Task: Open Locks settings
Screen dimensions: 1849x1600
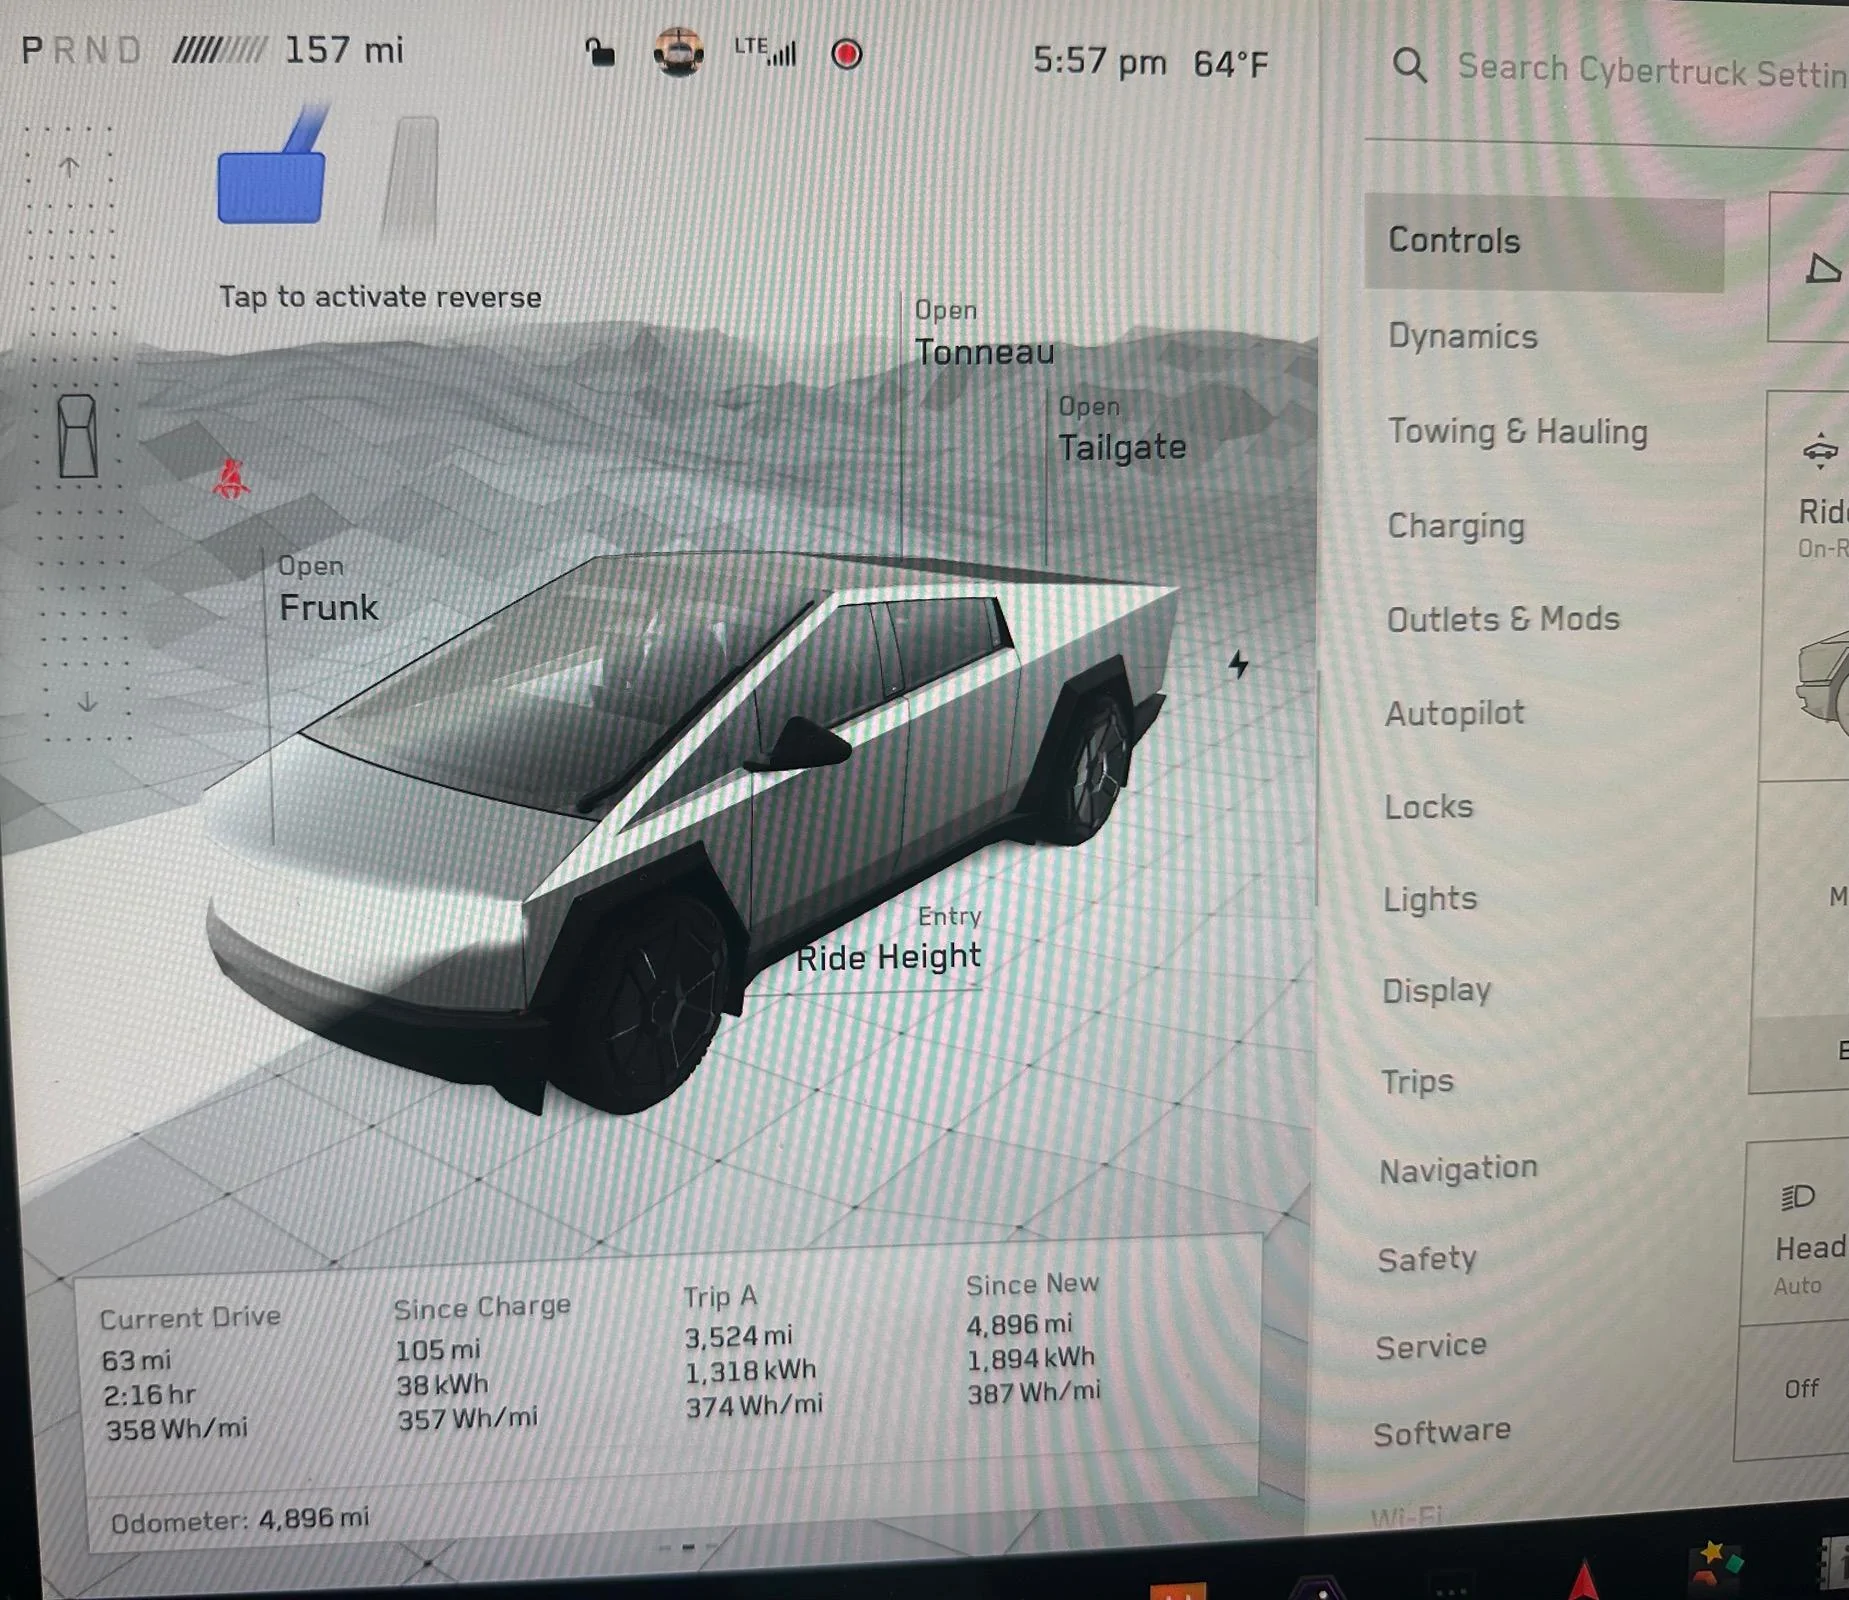Action: click(1428, 806)
